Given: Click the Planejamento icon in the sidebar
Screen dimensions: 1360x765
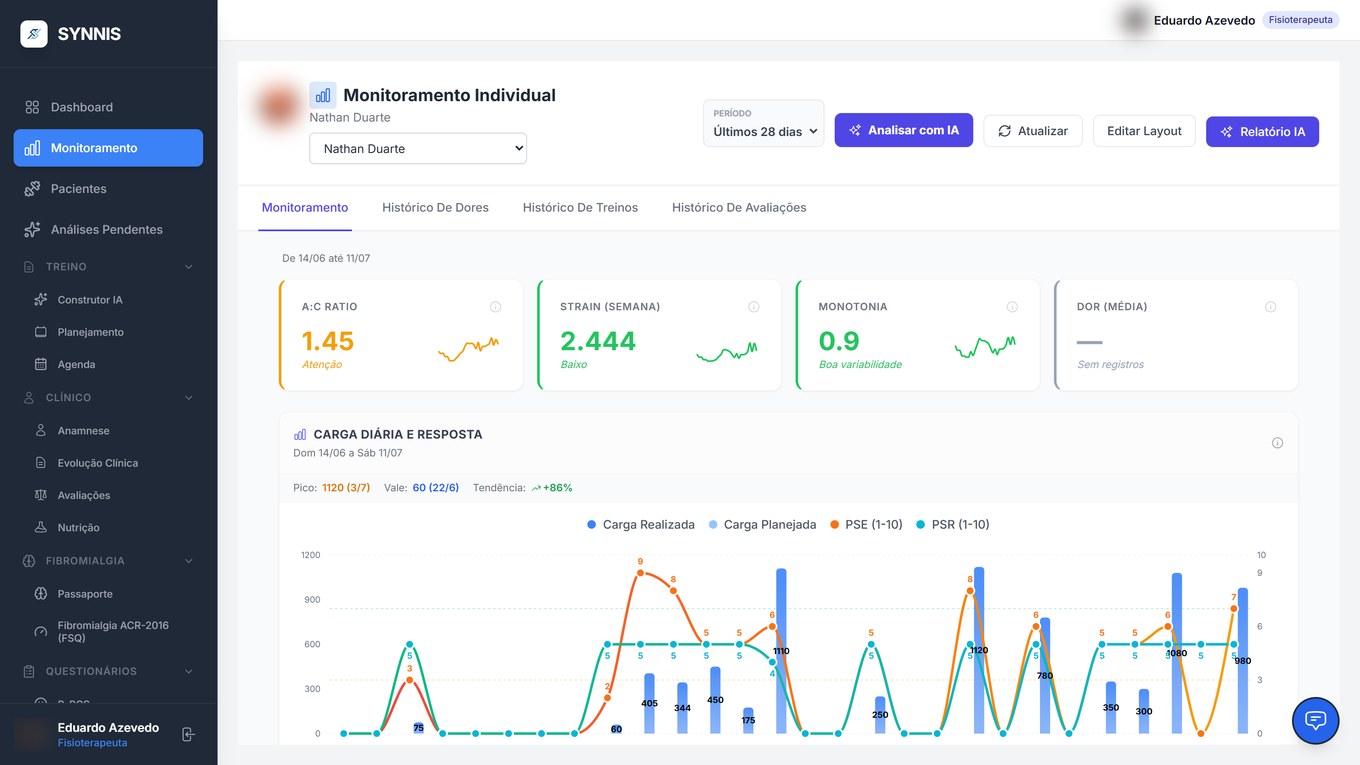Looking at the screenshot, I should [x=41, y=332].
